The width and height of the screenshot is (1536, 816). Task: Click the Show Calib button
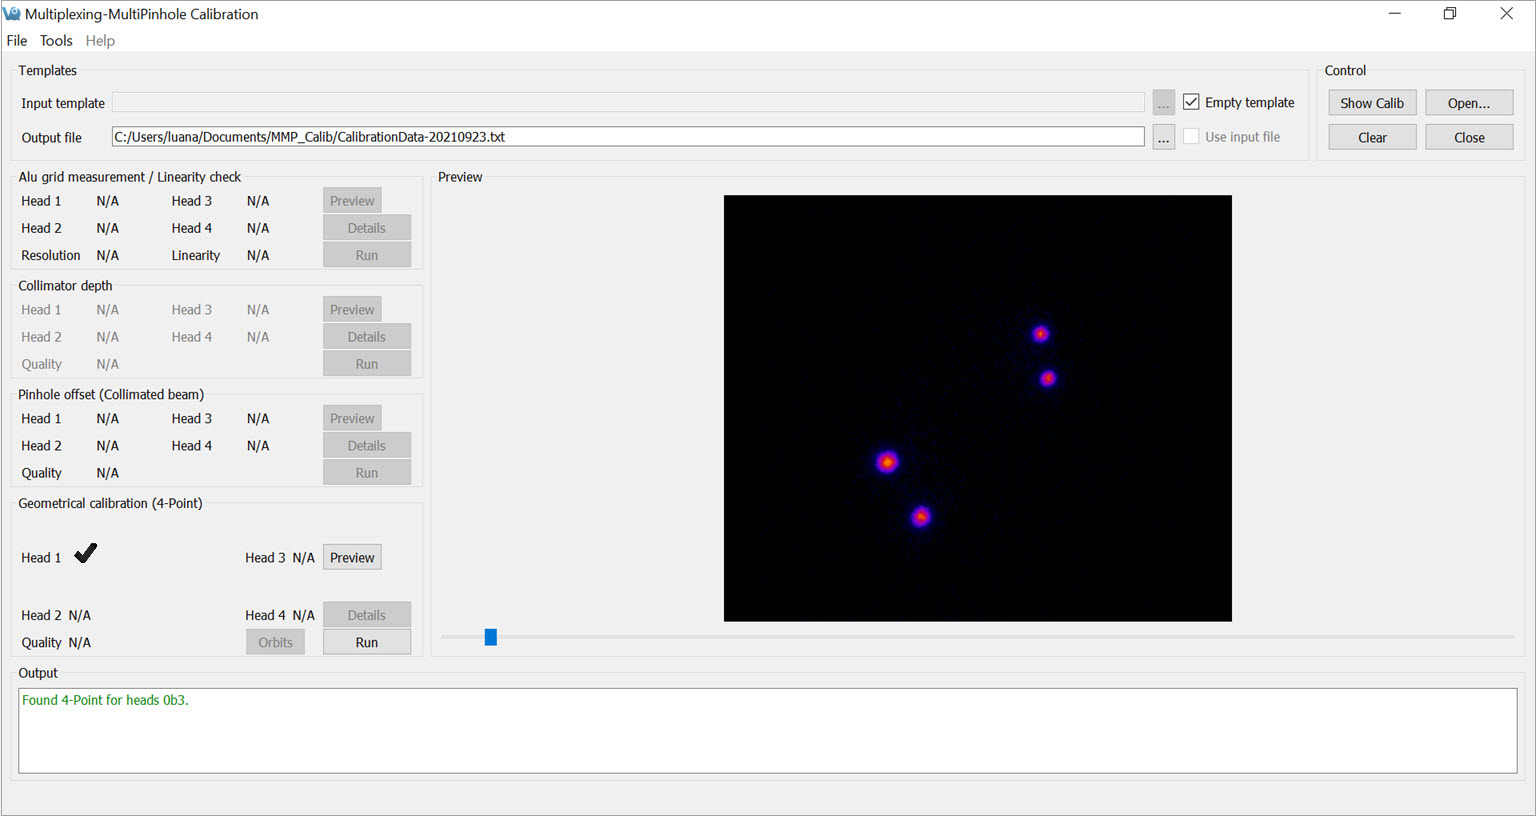coord(1371,103)
